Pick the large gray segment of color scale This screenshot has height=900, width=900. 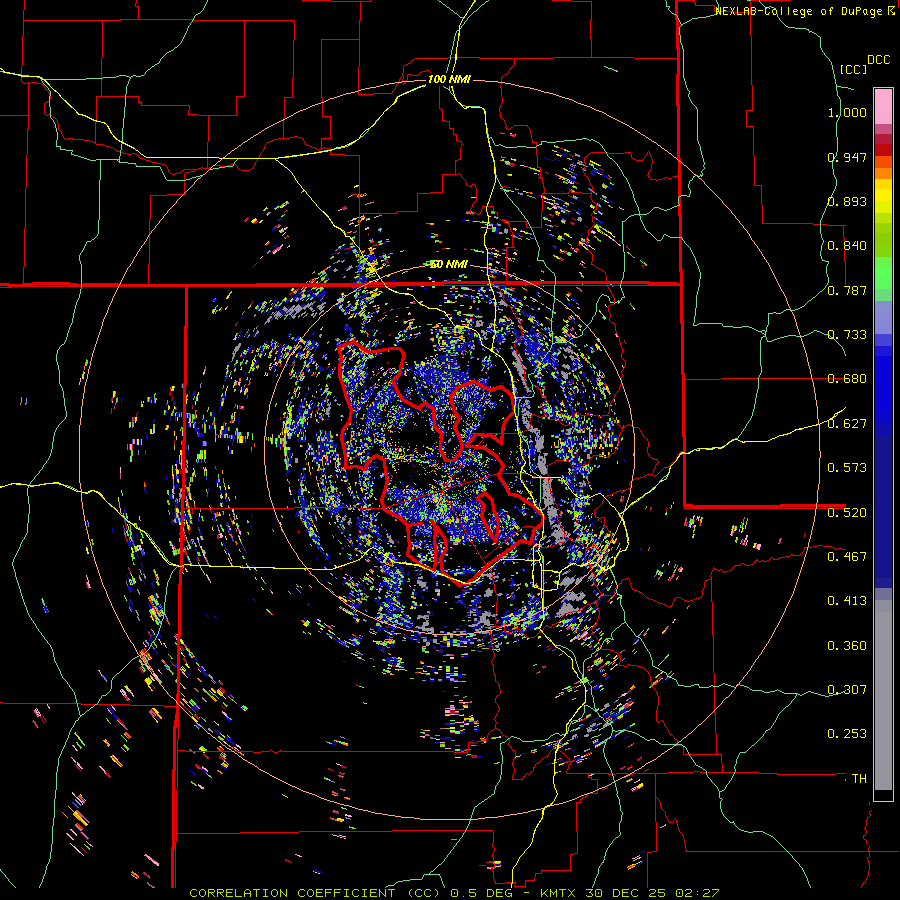pyautogui.click(x=883, y=695)
